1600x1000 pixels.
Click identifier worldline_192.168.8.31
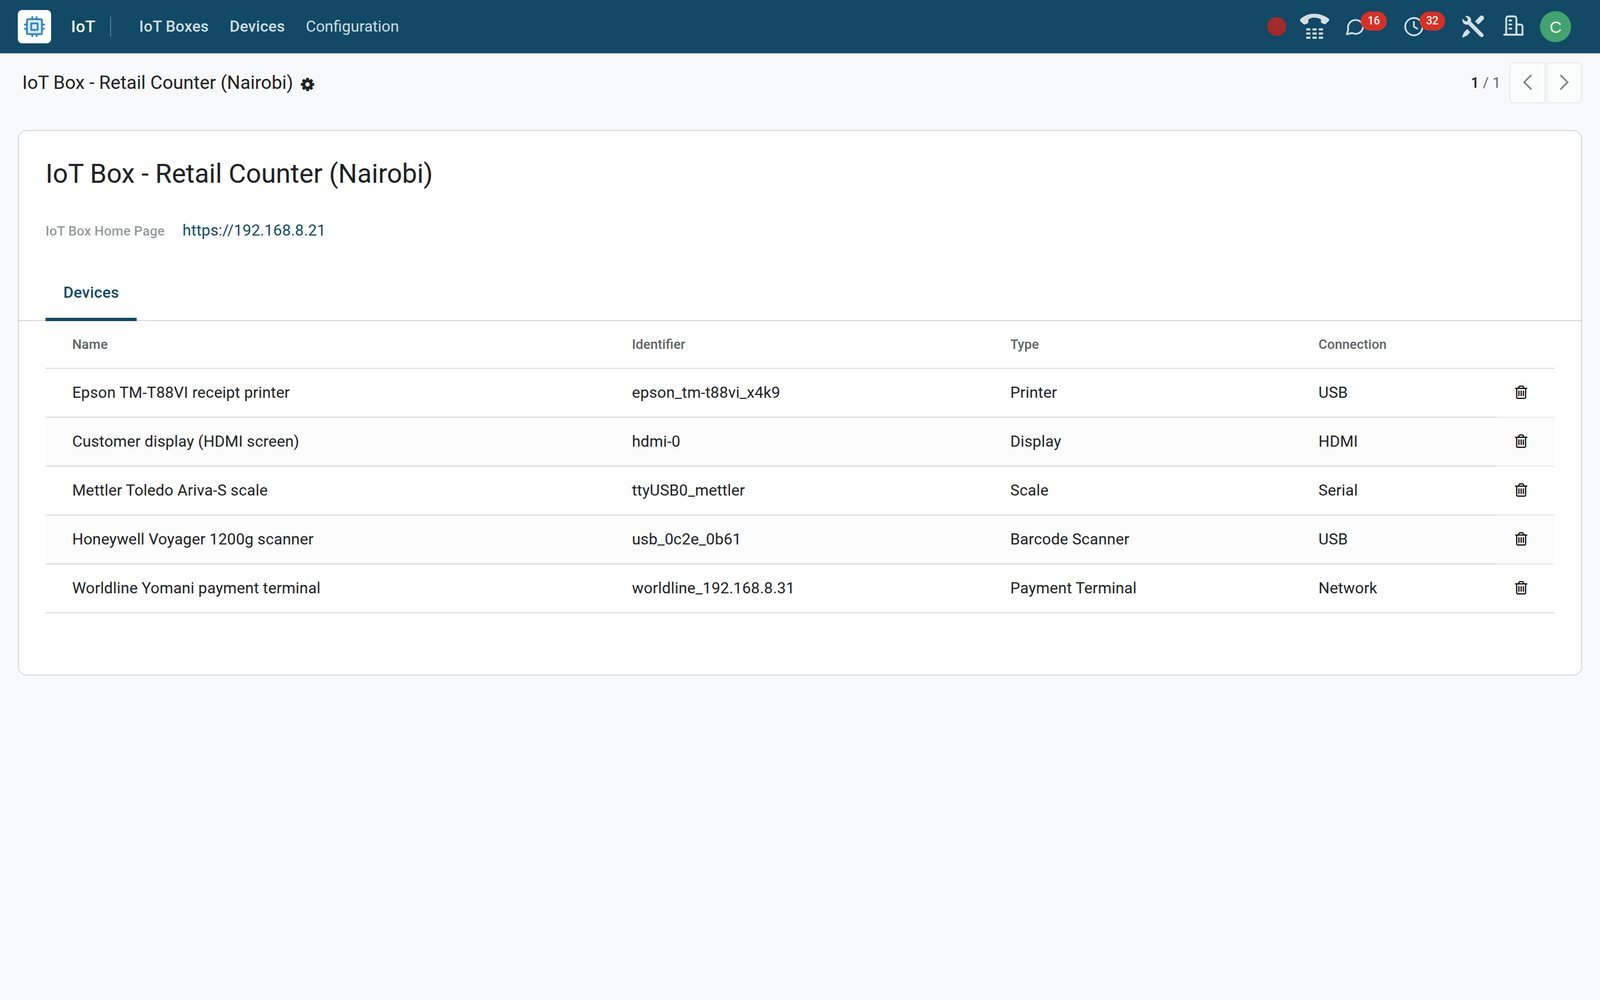[713, 589]
